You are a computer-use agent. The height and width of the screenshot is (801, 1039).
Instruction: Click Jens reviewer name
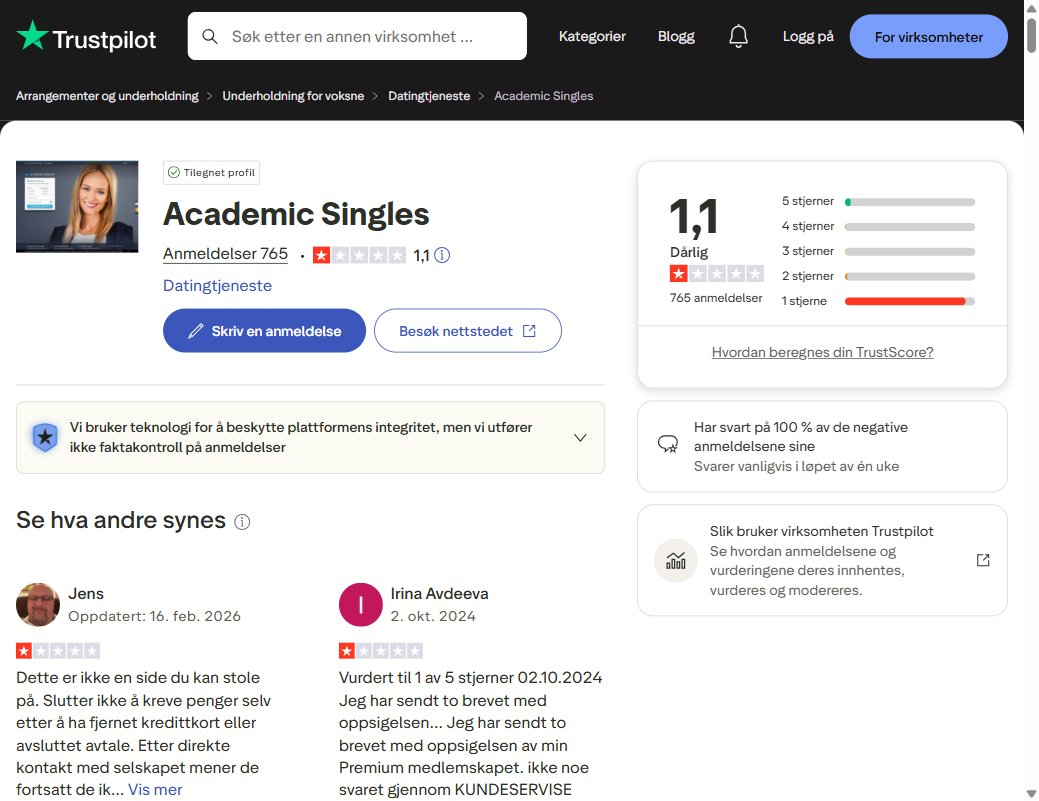(86, 594)
